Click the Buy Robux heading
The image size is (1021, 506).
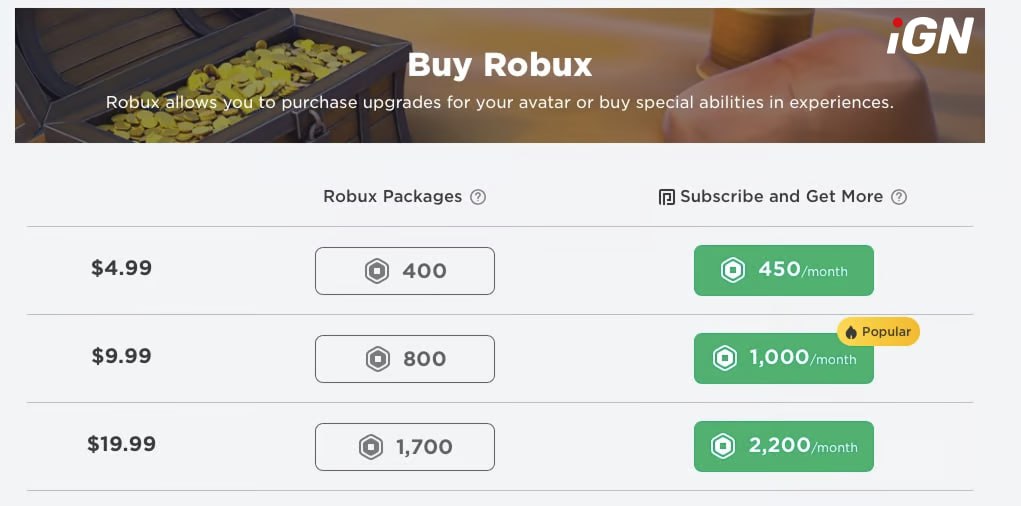point(500,65)
